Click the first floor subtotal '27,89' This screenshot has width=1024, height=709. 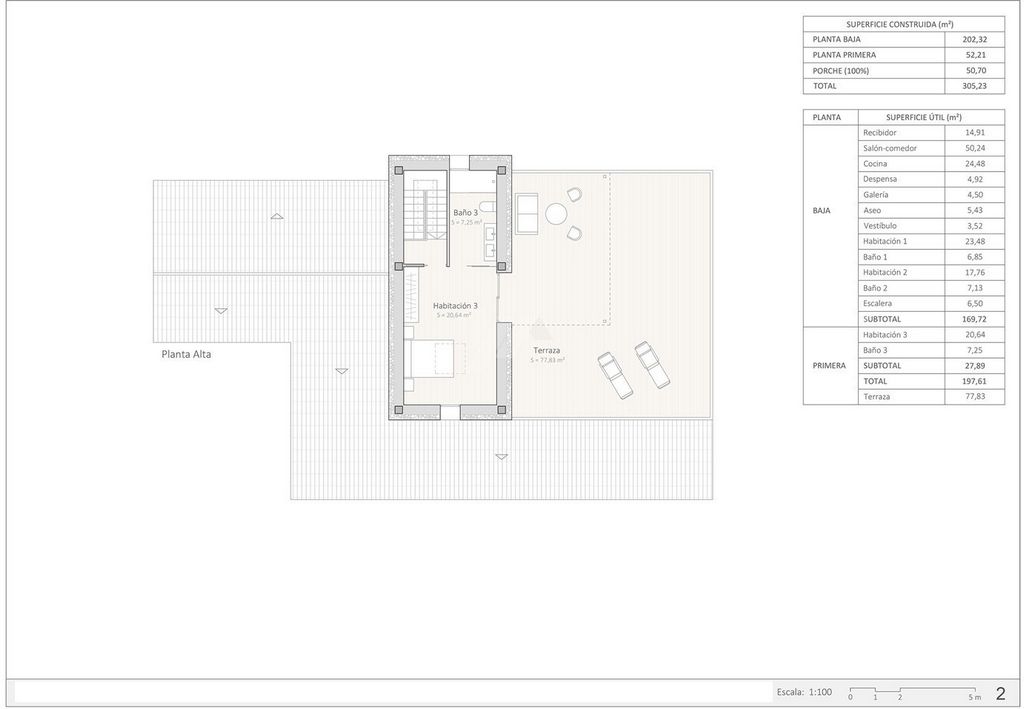[975, 366]
